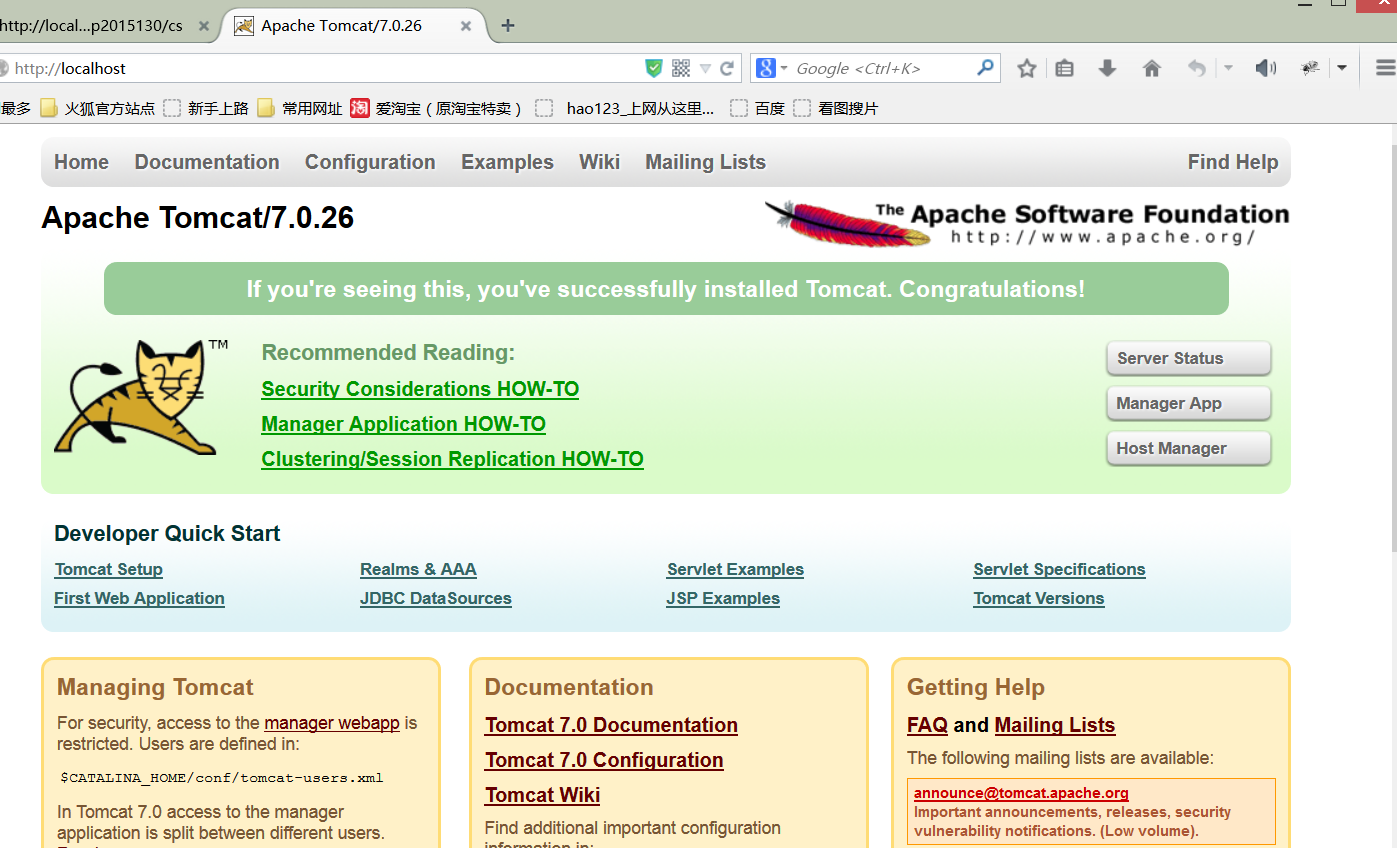Click the Firebug bug icon
This screenshot has width=1397, height=848.
coord(1310,68)
